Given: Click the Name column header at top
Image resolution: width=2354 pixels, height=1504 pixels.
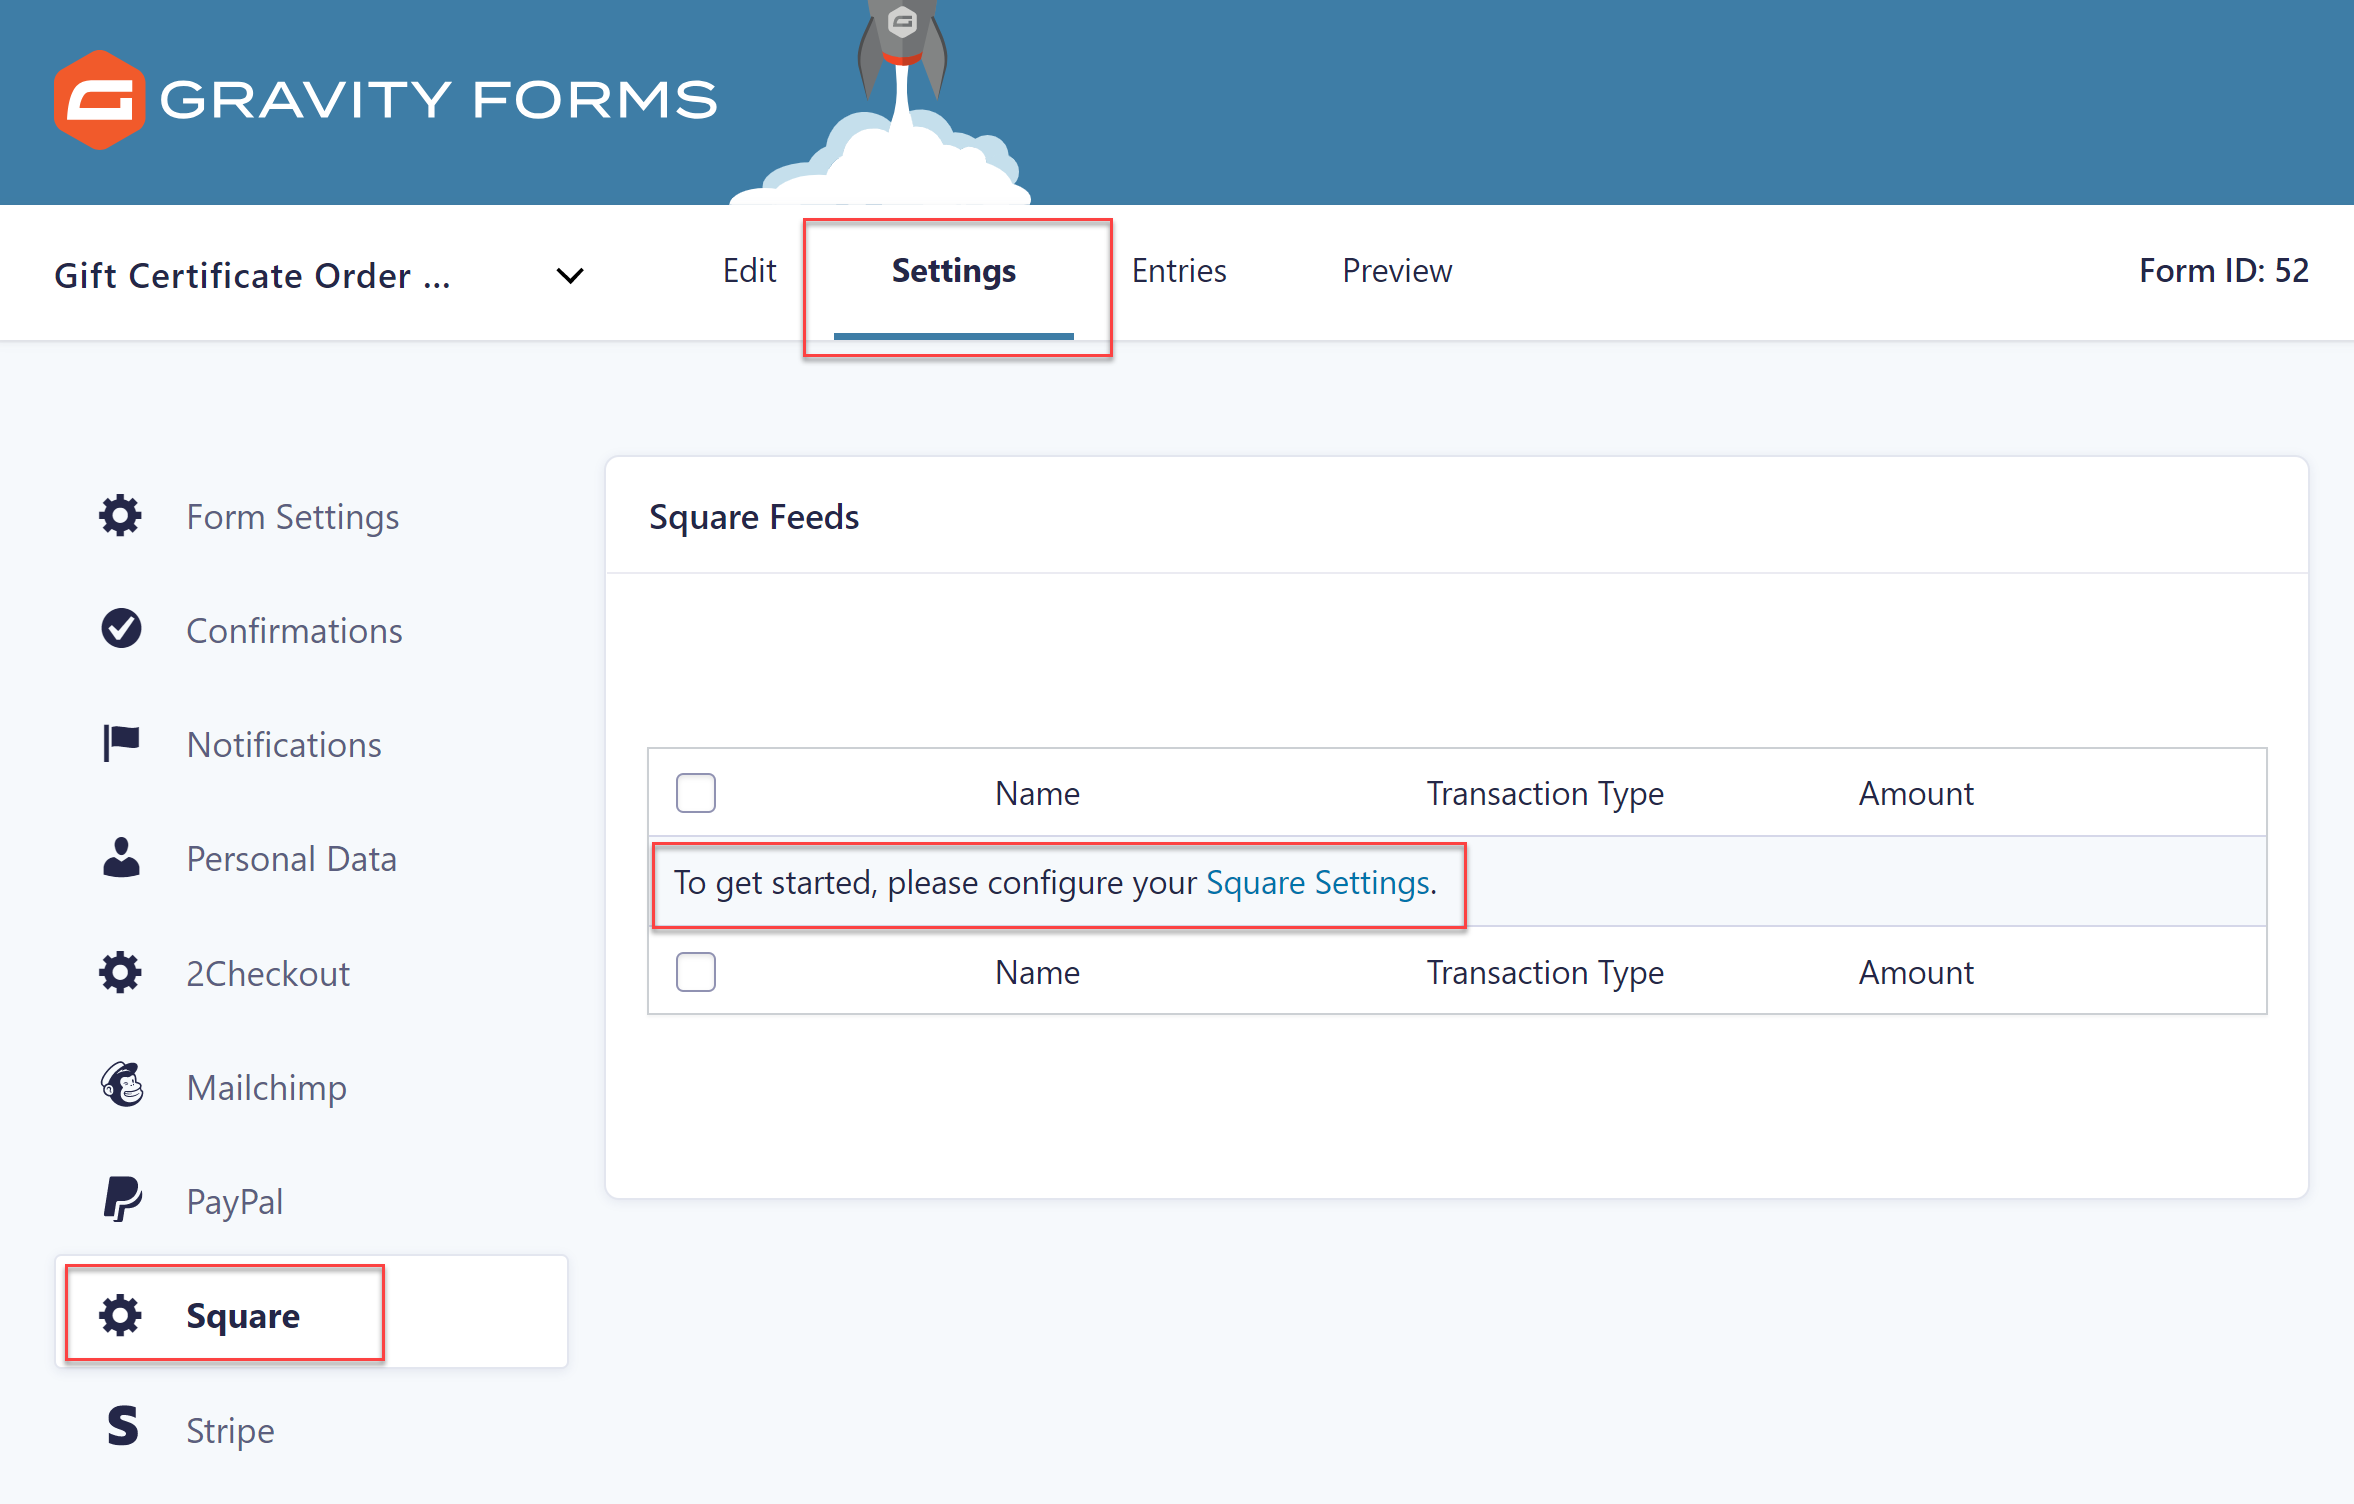Looking at the screenshot, I should (1037, 793).
